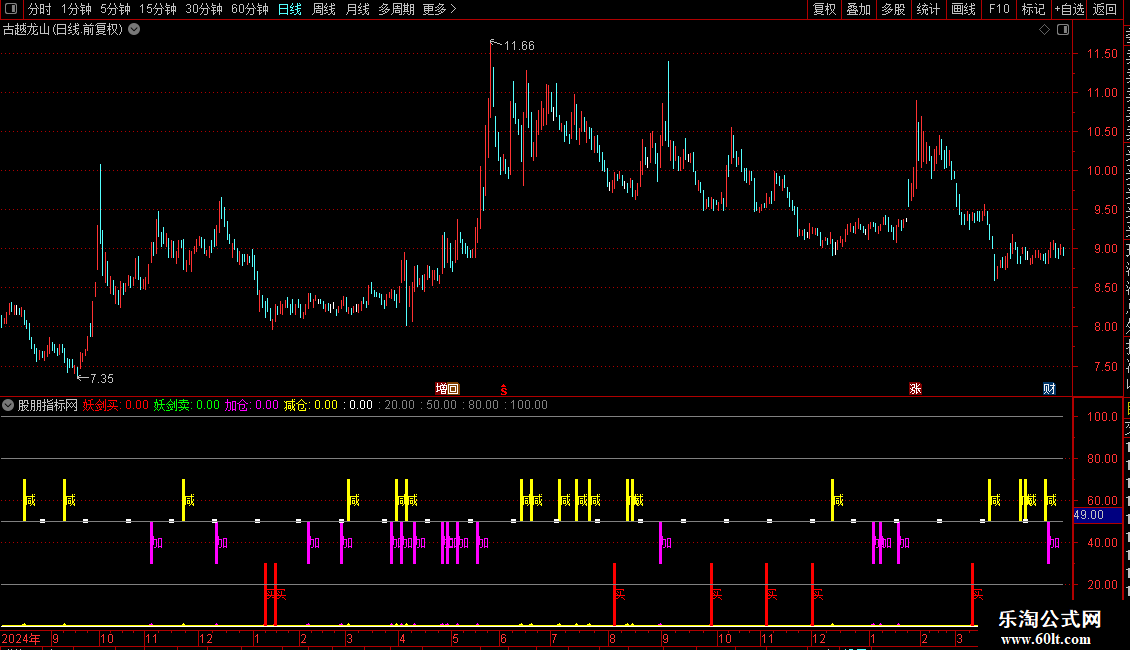
Task: Click the 涨 event marker
Action: pyautogui.click(x=915, y=388)
